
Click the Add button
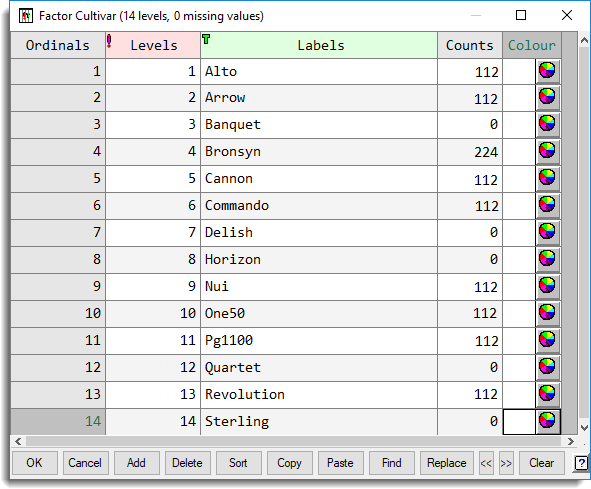point(136,463)
